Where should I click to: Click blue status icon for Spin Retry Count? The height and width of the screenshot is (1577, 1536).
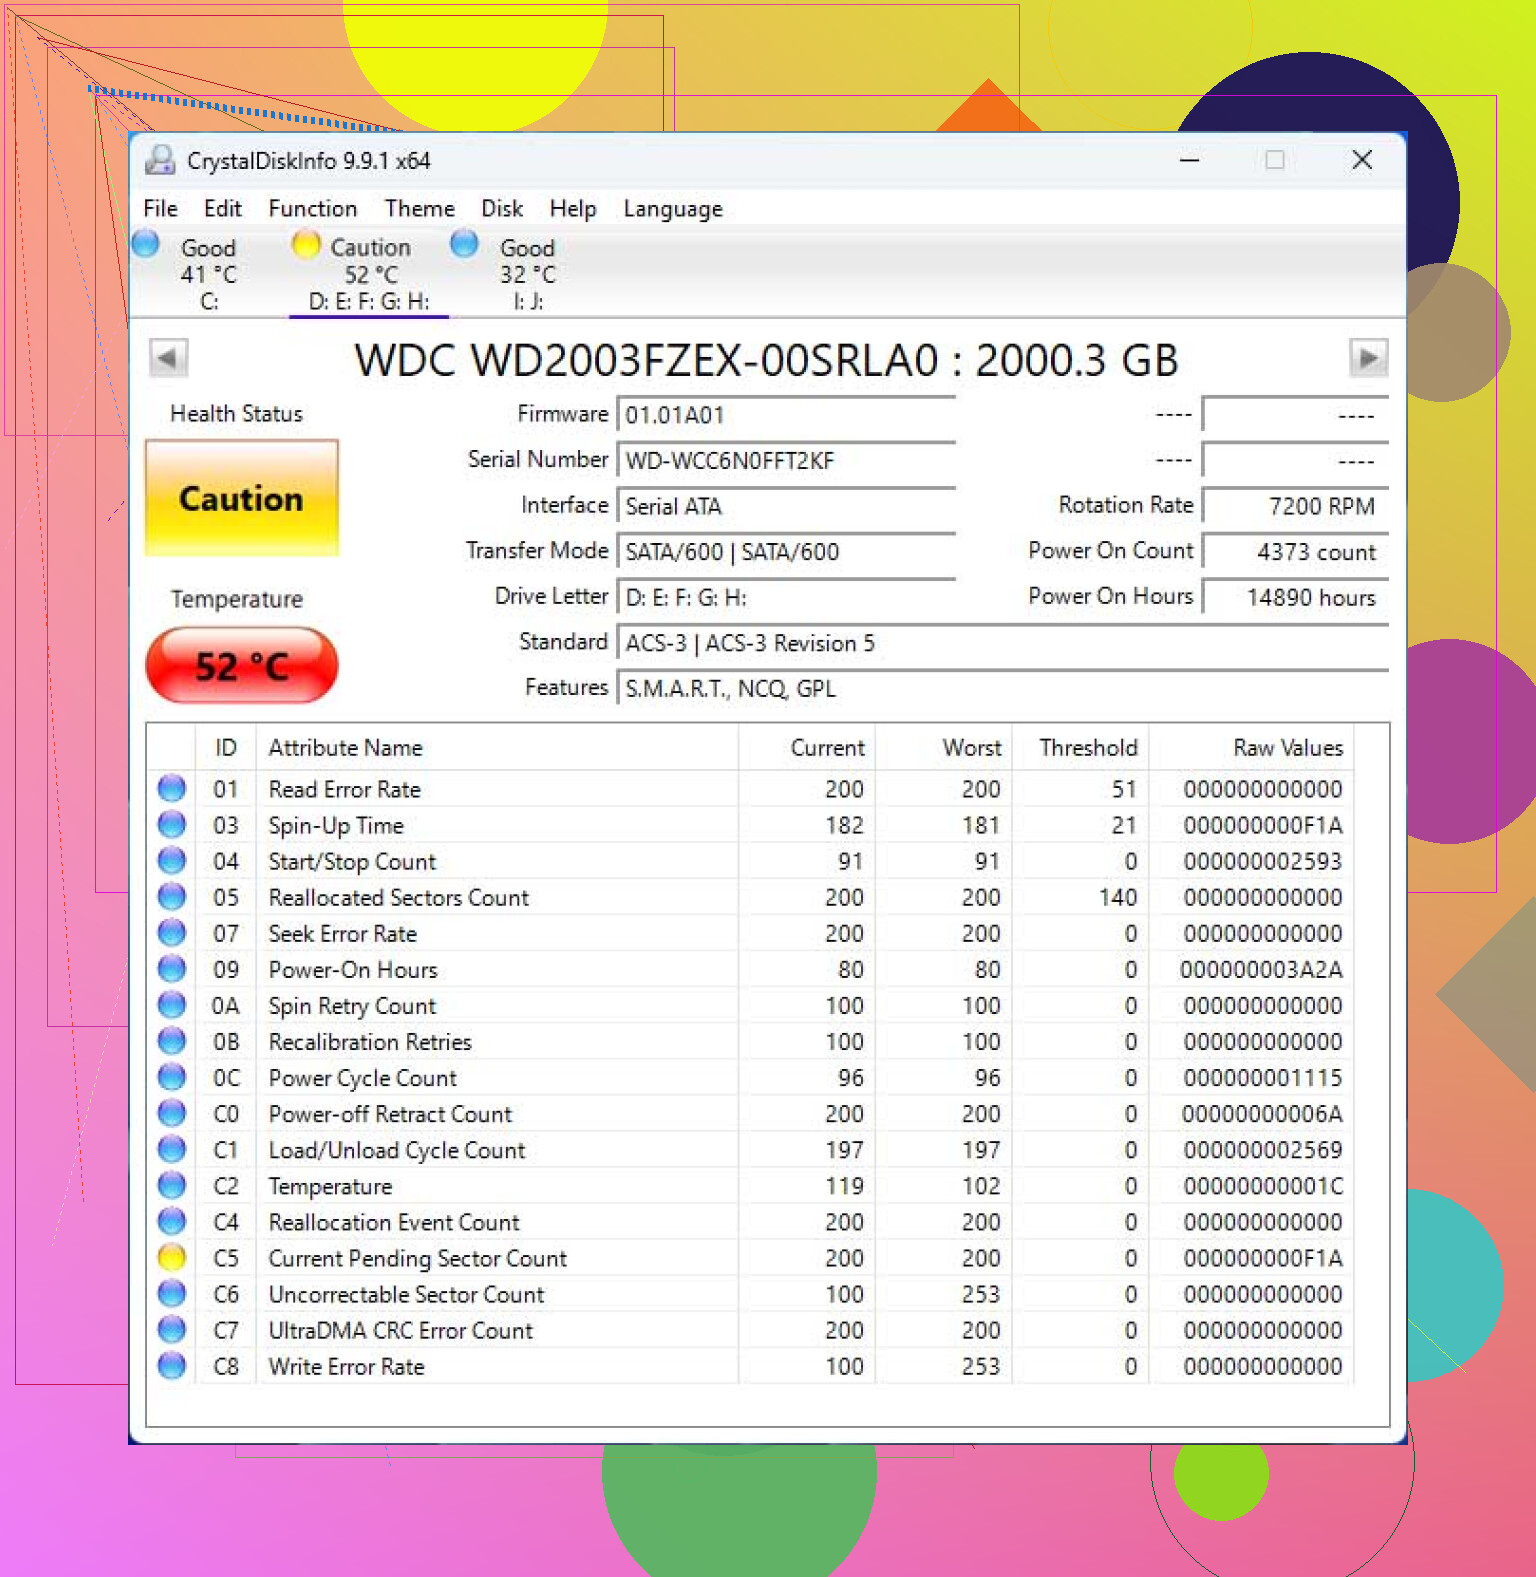172,1004
